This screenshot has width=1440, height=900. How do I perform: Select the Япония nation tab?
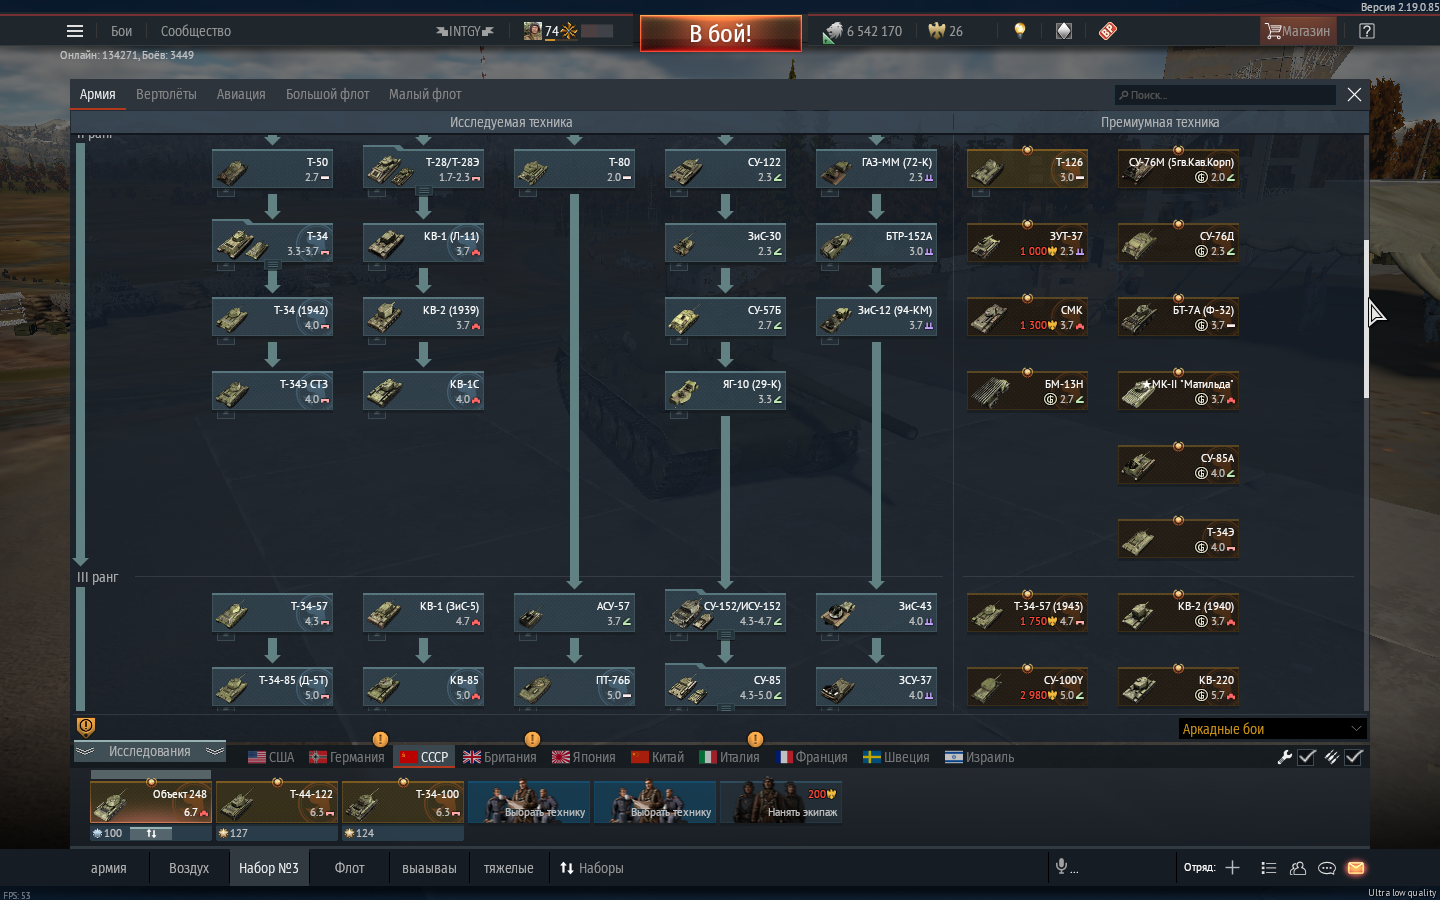(x=584, y=757)
